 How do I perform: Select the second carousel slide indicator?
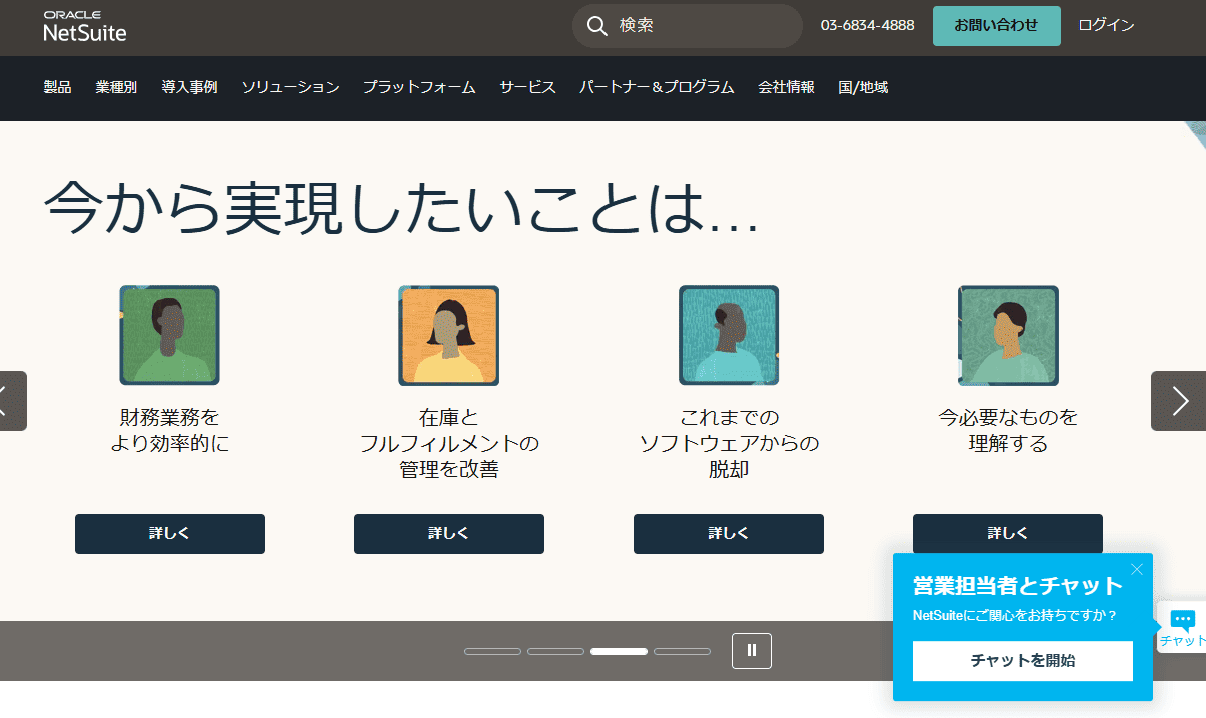[x=555, y=651]
